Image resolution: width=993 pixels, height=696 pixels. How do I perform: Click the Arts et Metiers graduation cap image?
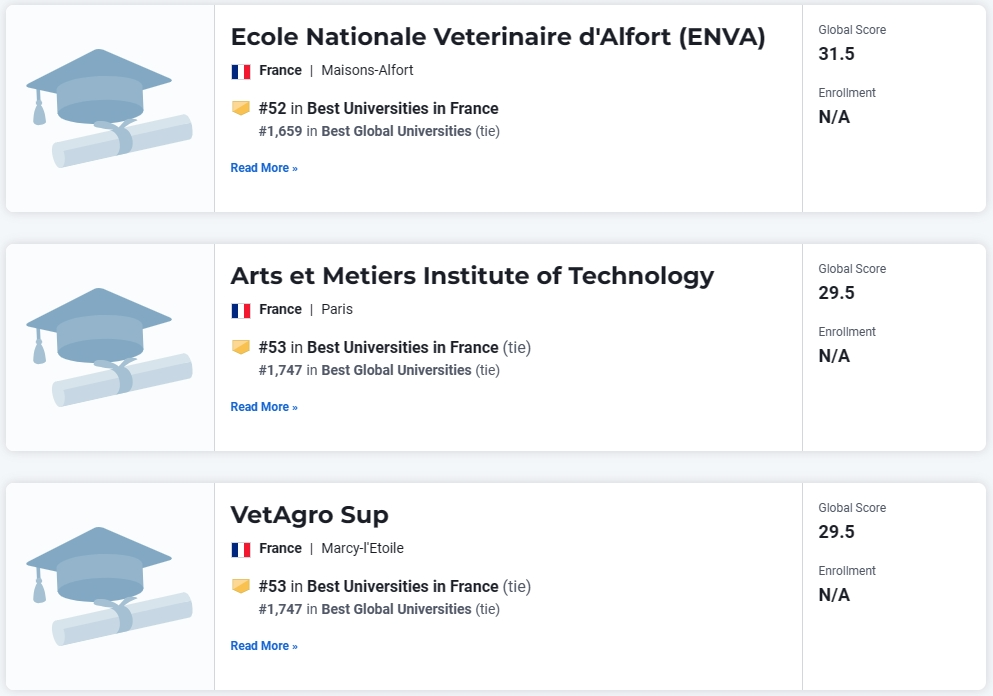[109, 347]
